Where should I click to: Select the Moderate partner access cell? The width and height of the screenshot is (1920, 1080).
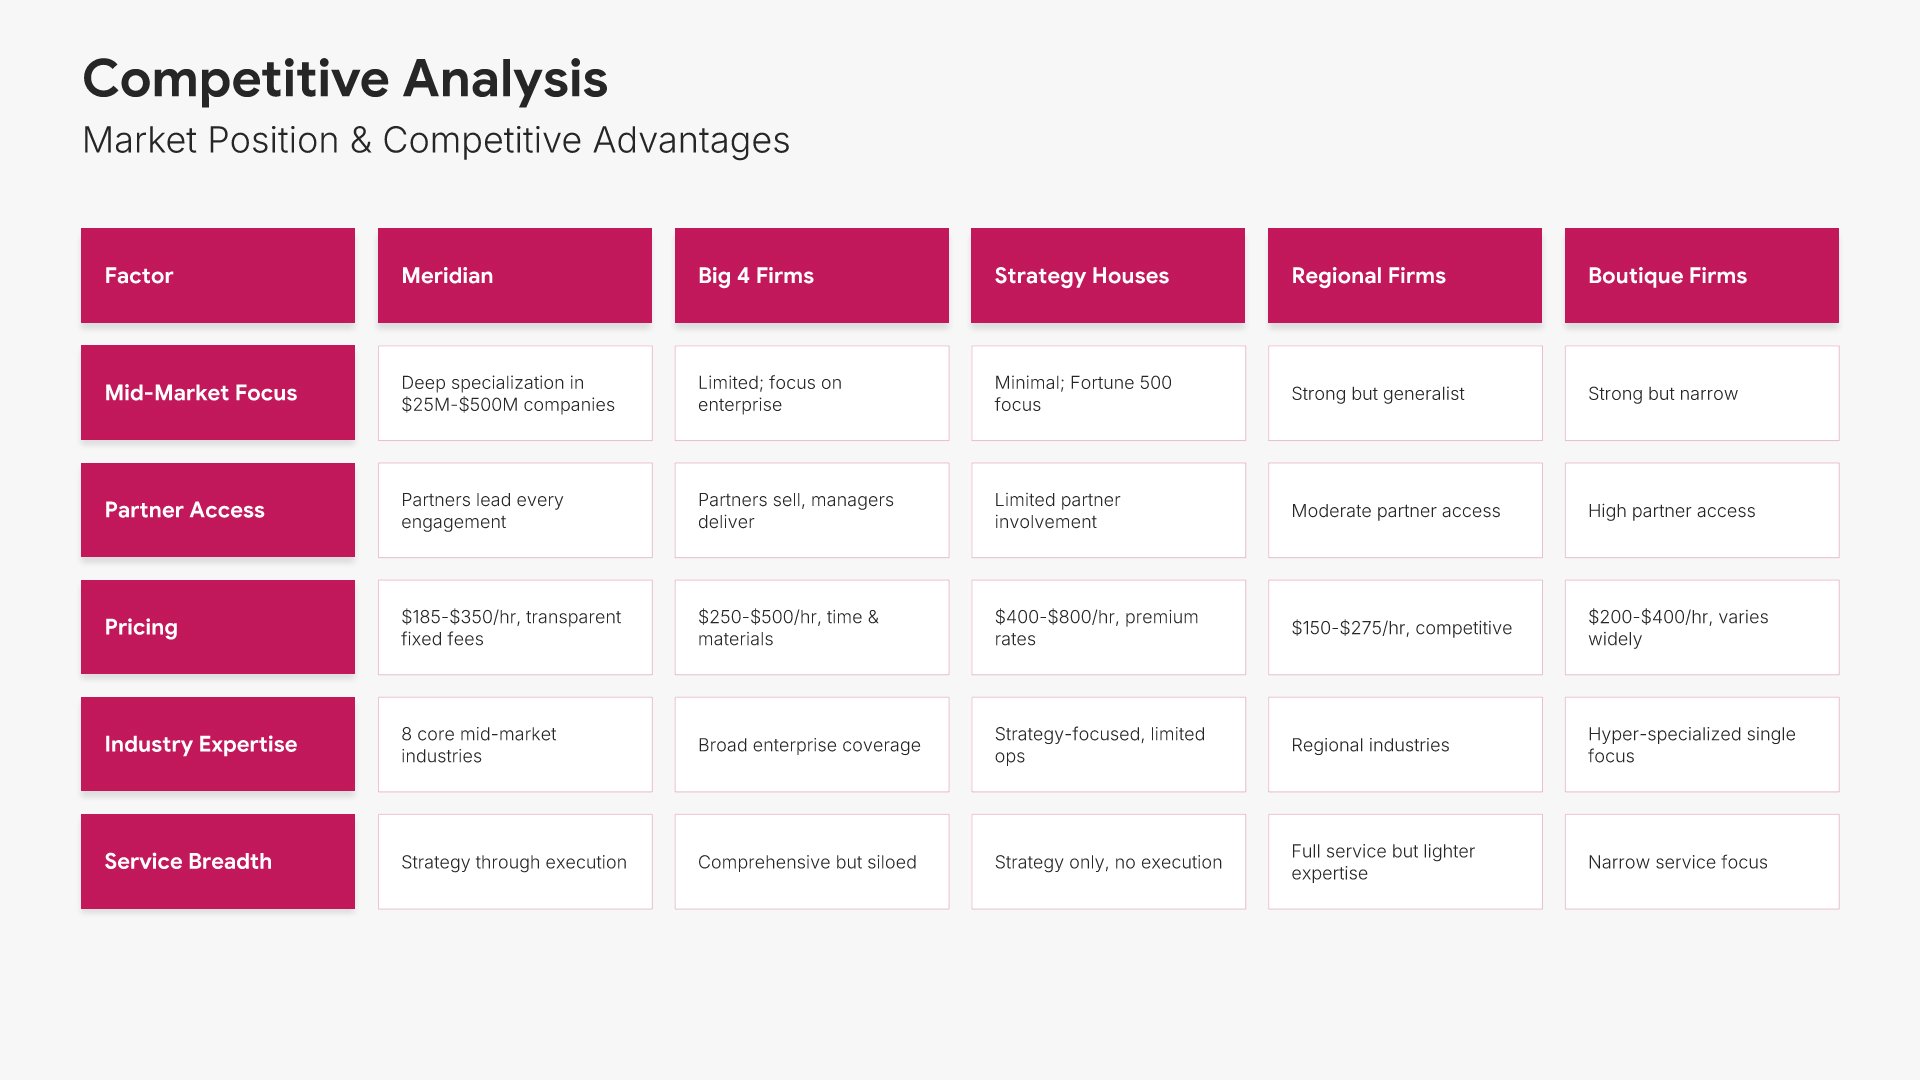1404,510
